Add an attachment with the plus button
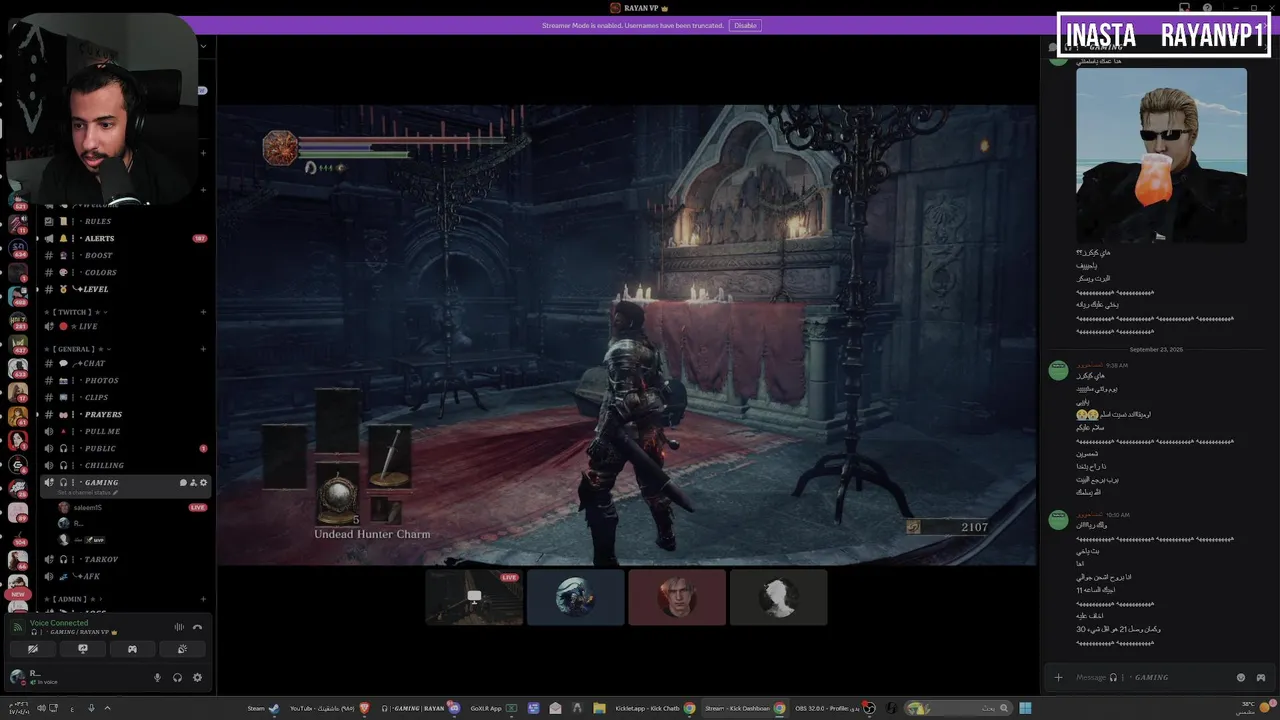This screenshot has width=1280, height=720. [1058, 677]
